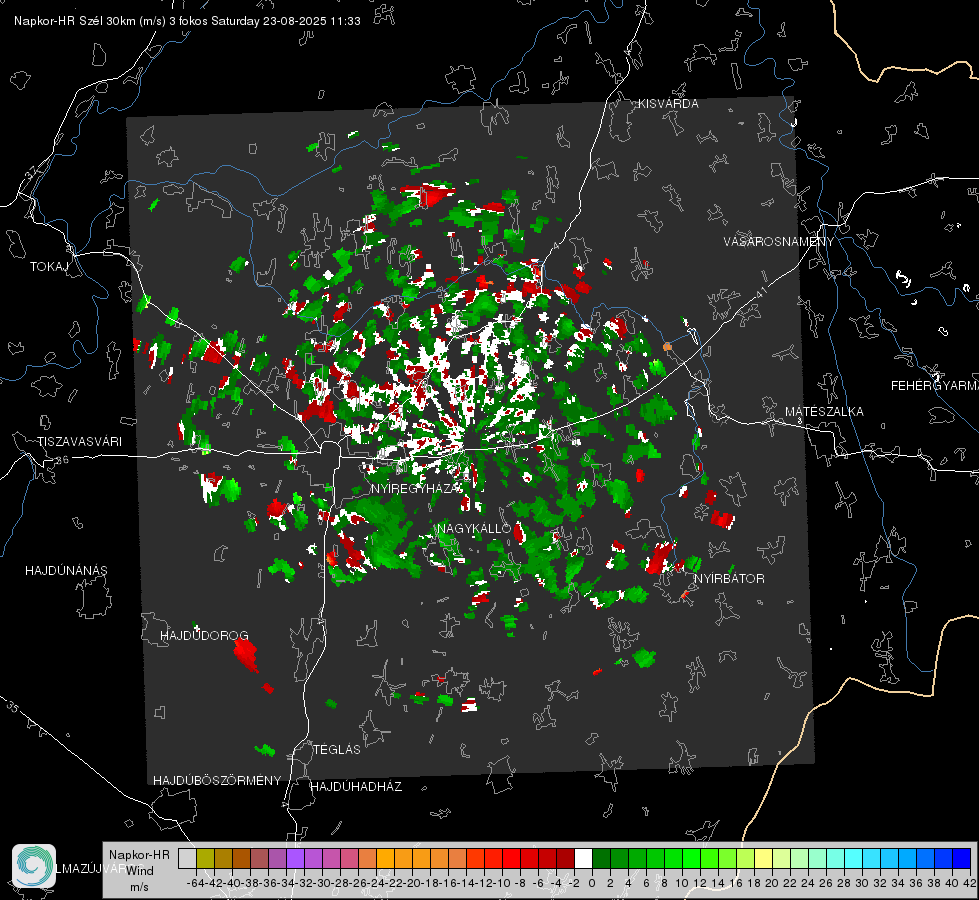
Task: Click the TISZAVASVÁRI label
Action: (79, 442)
